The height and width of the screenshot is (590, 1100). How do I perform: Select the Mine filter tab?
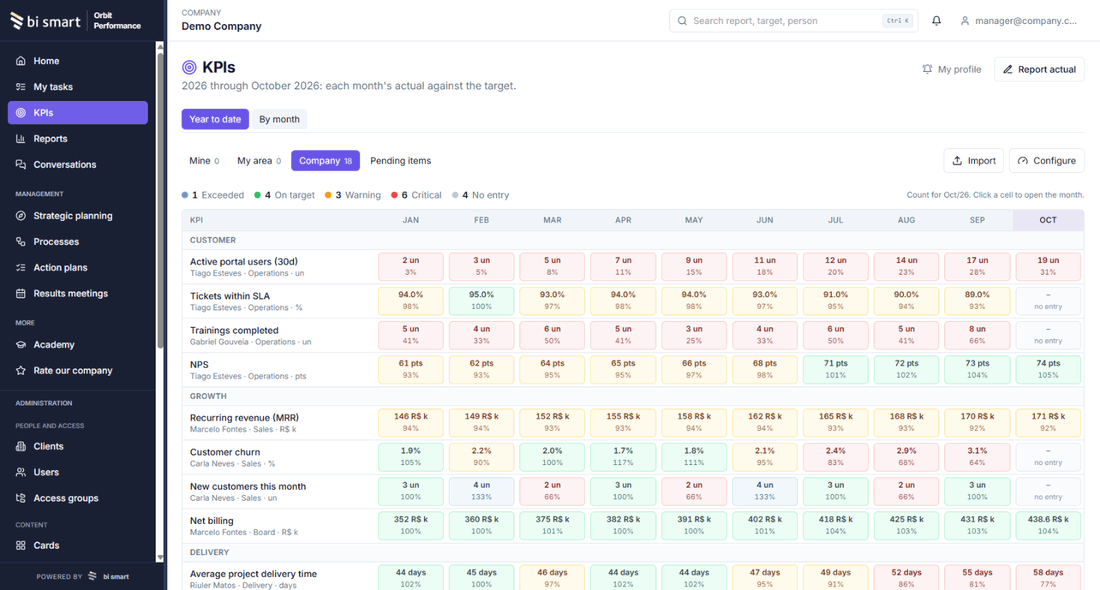204,161
